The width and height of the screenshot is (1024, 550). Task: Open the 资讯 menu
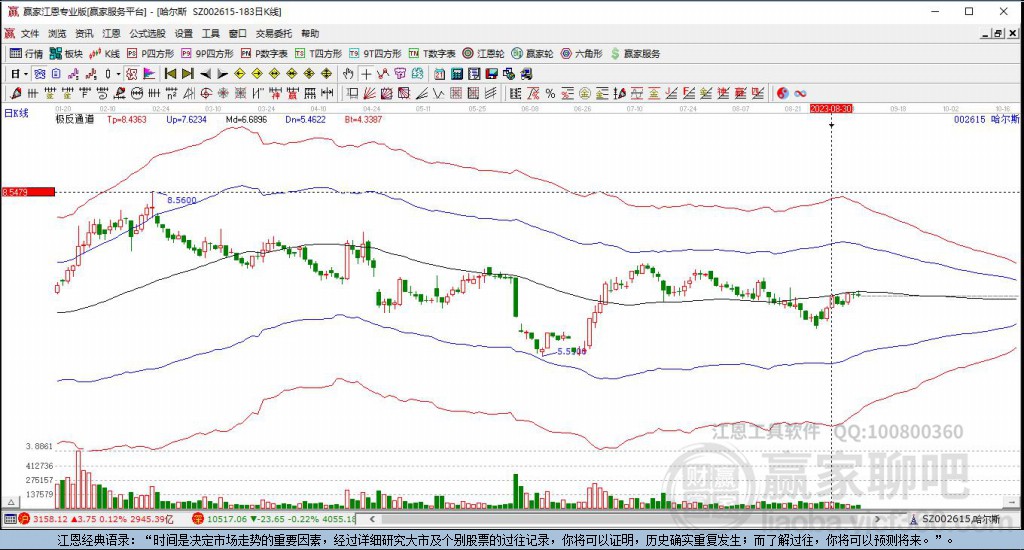84,33
